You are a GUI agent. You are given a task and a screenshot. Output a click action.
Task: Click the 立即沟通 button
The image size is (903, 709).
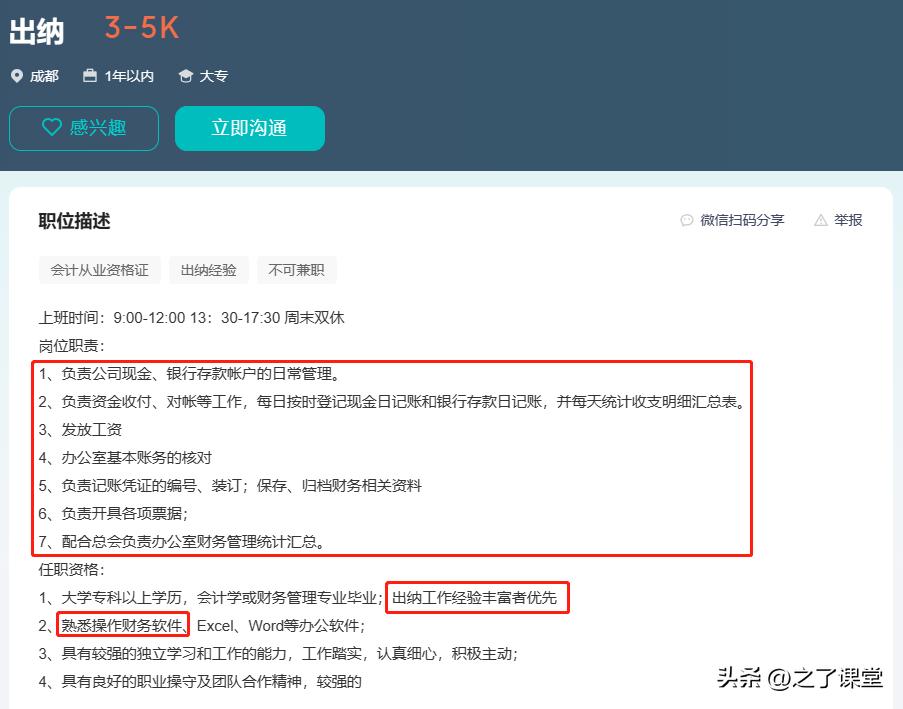(249, 128)
